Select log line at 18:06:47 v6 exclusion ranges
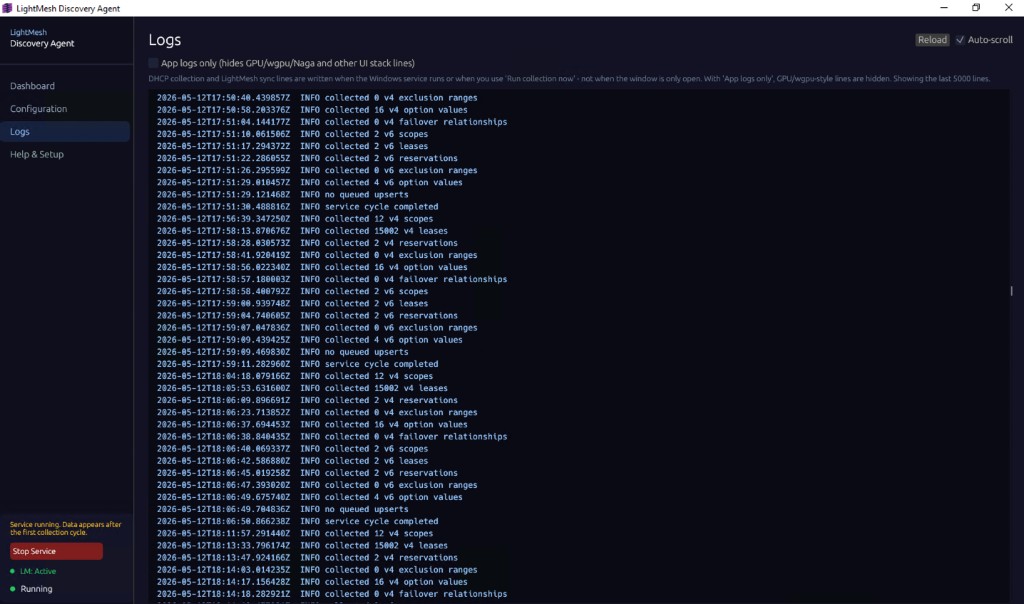1024x604 pixels. click(x=317, y=485)
